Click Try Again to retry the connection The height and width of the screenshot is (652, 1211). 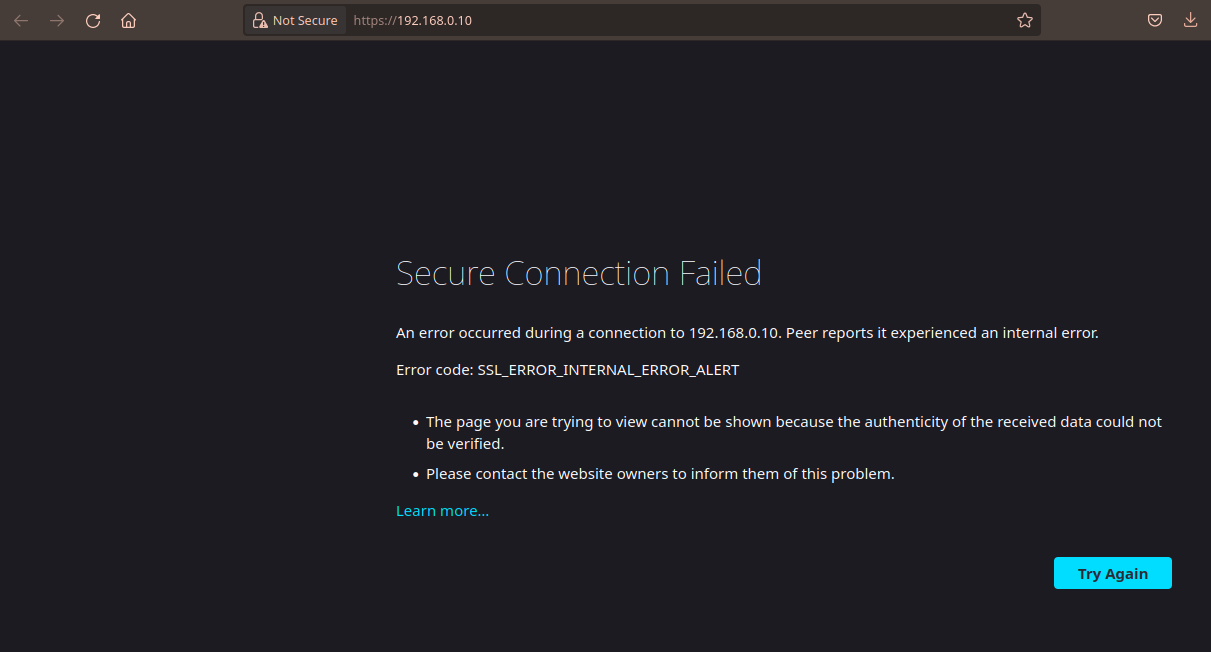tap(1112, 573)
